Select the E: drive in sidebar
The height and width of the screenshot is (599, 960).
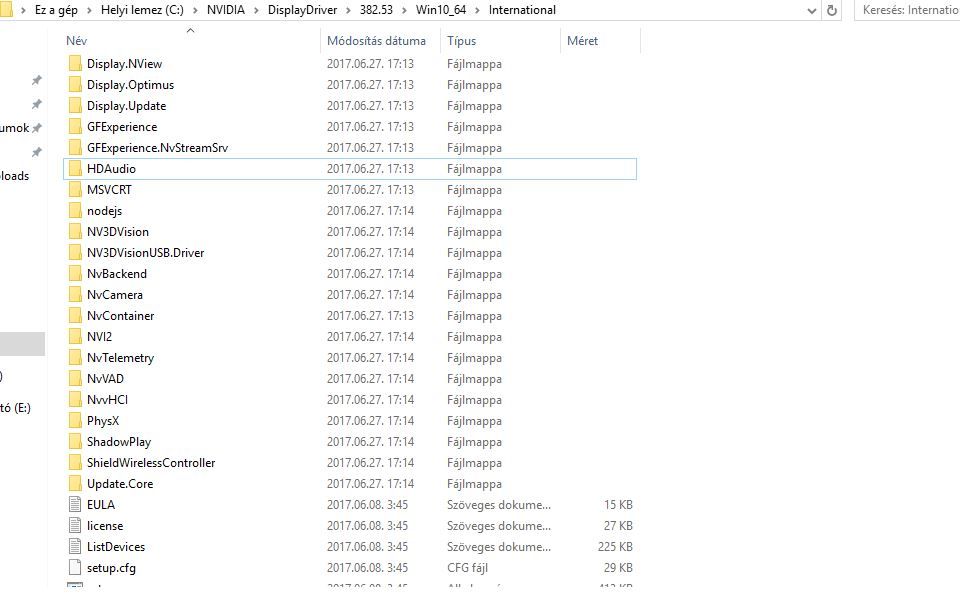15,408
